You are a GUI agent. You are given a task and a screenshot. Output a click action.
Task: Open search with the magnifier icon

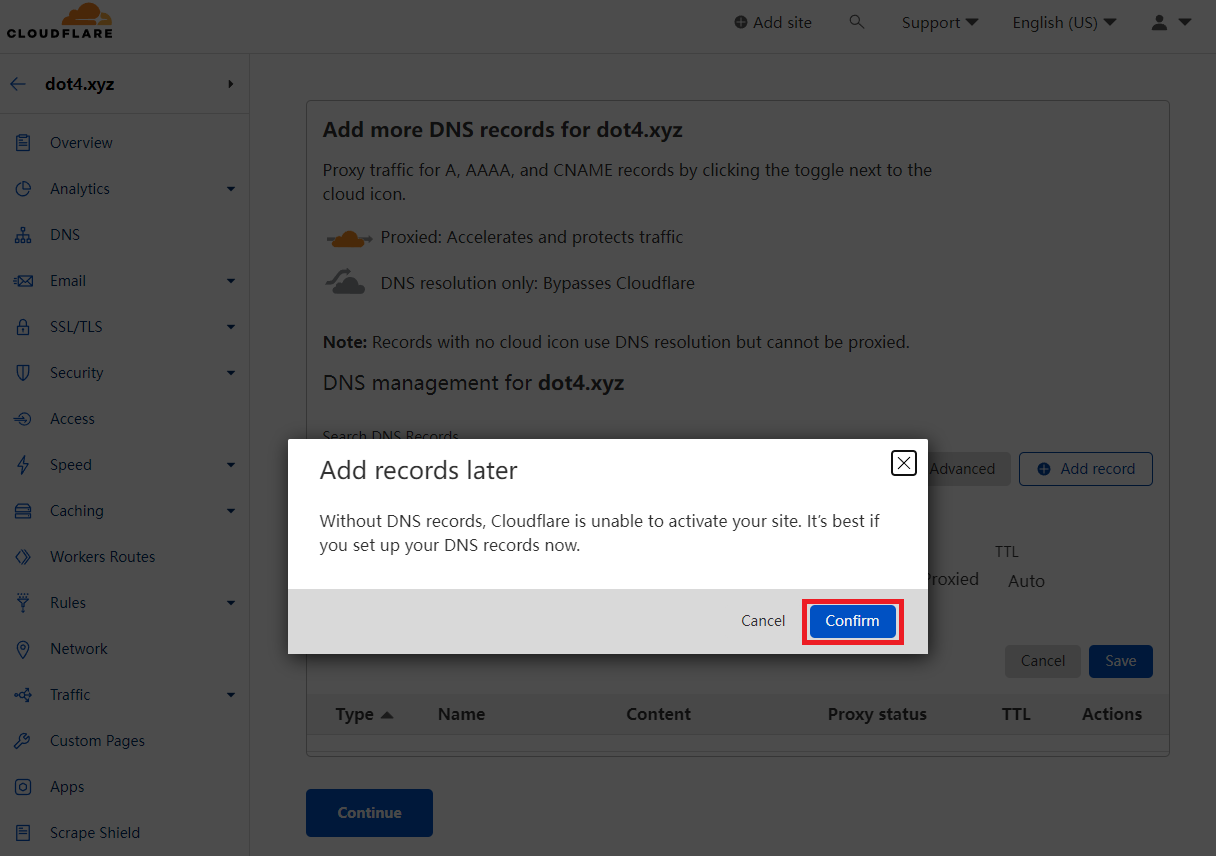pos(856,21)
